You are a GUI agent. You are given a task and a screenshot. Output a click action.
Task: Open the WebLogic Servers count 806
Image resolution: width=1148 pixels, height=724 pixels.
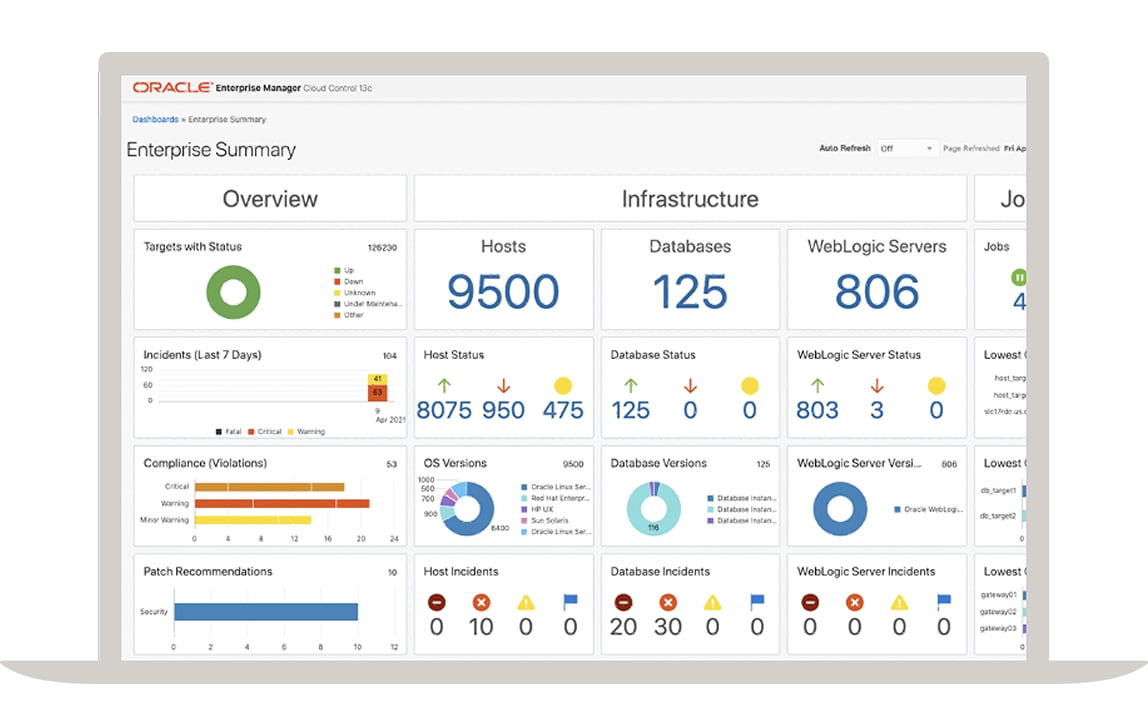coord(876,291)
